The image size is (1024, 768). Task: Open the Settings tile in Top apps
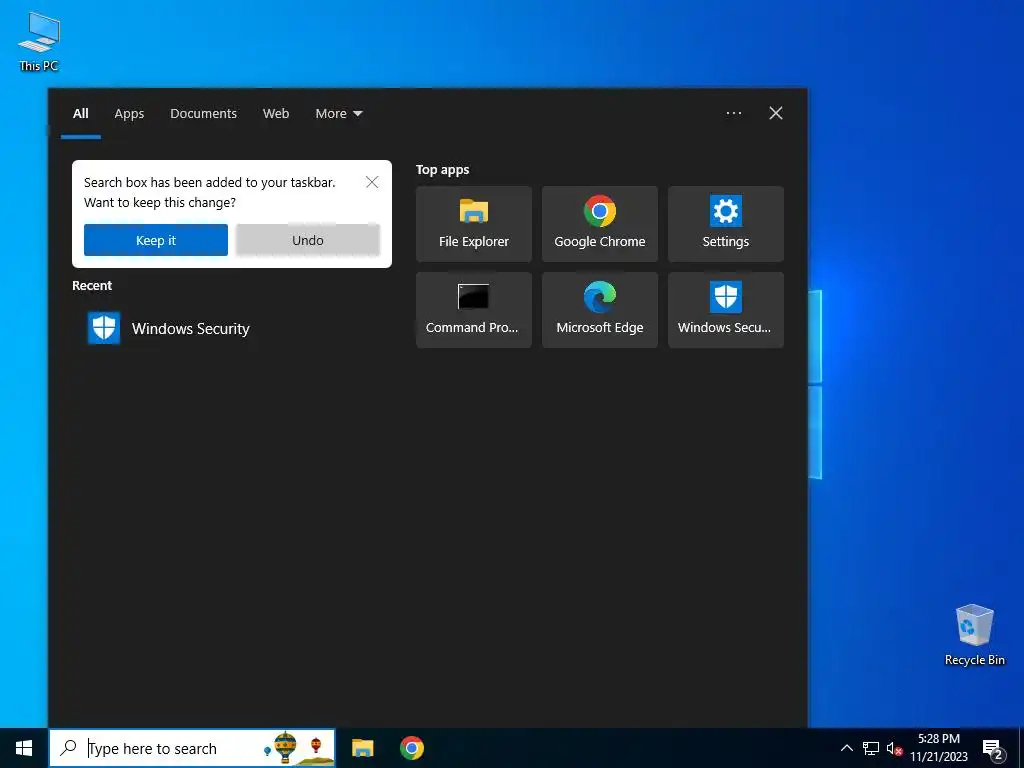pyautogui.click(x=726, y=224)
